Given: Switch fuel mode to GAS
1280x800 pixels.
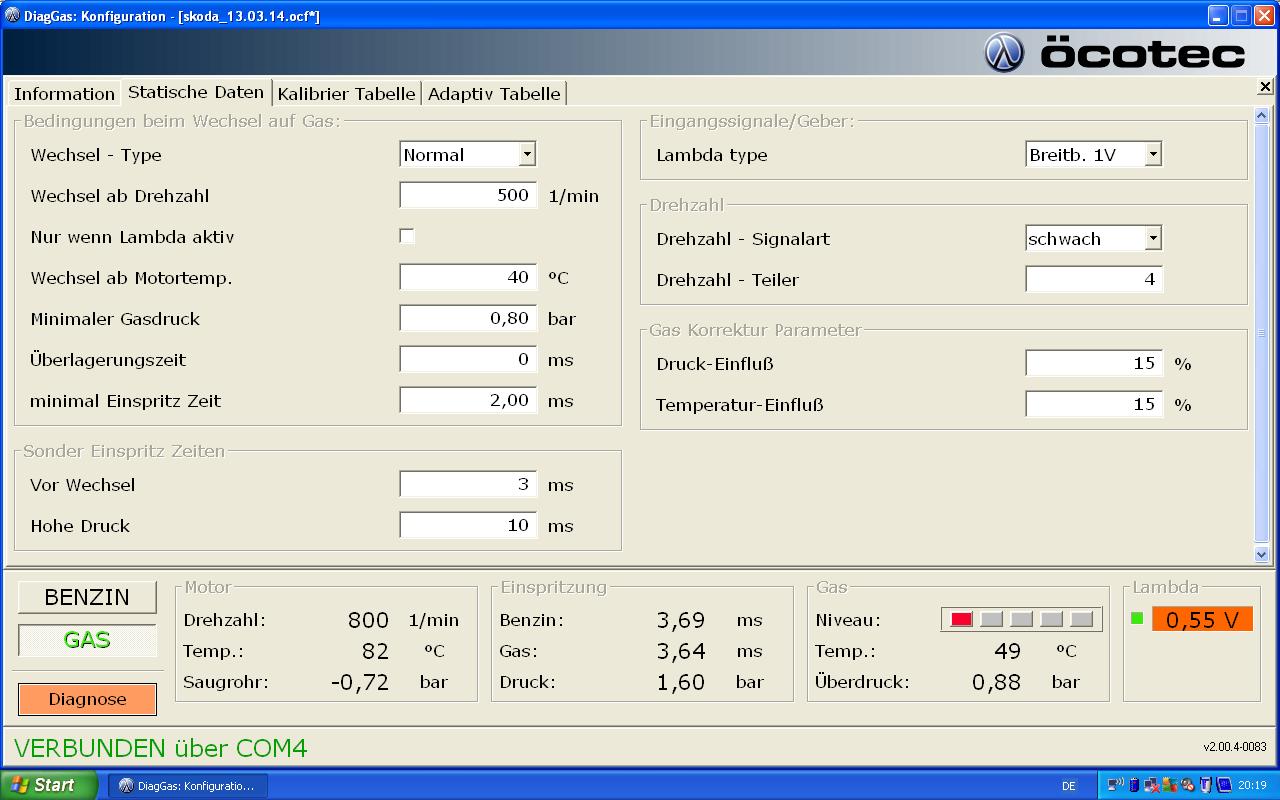Looking at the screenshot, I should coord(87,640).
